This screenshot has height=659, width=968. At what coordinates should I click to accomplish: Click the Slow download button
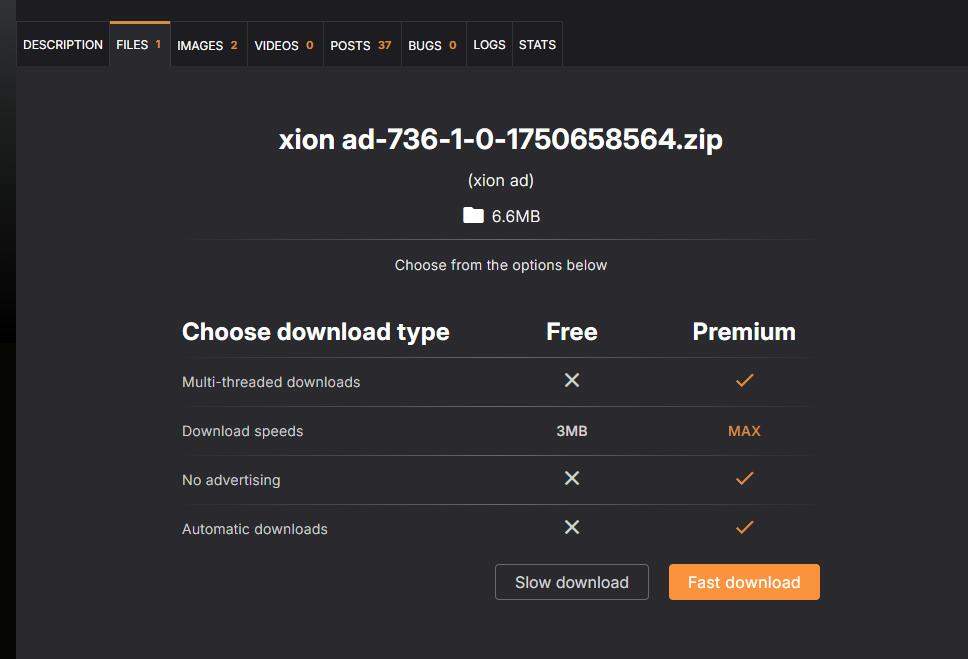tap(572, 582)
